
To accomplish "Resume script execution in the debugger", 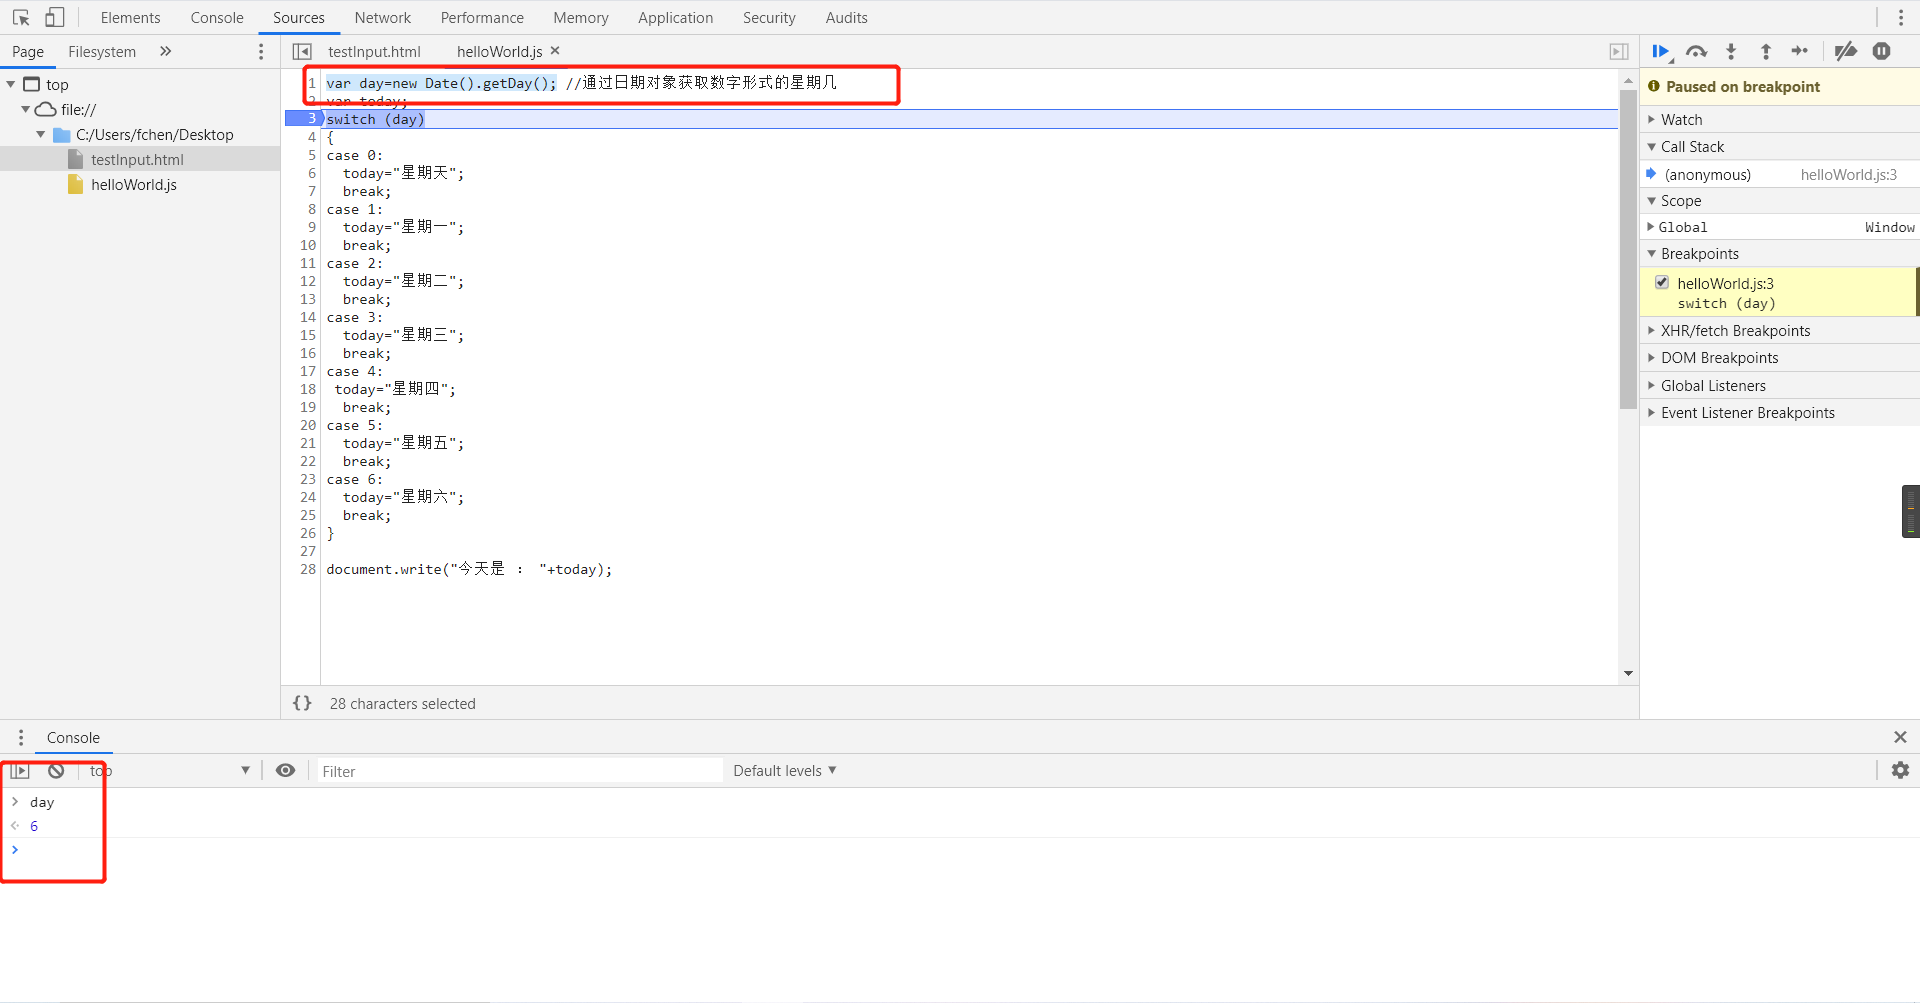I will point(1662,52).
